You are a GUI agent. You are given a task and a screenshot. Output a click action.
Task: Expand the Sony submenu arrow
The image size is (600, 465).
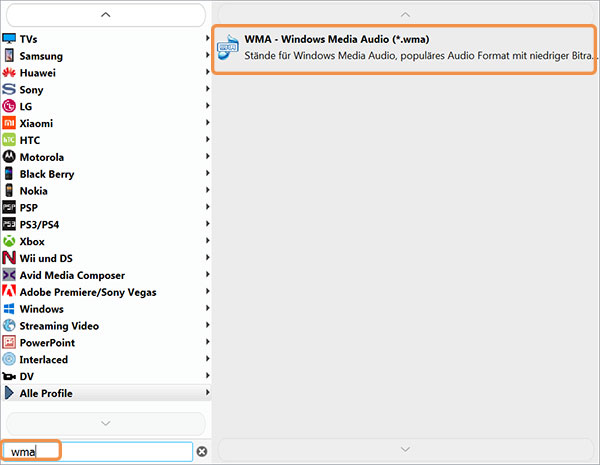coord(207,89)
